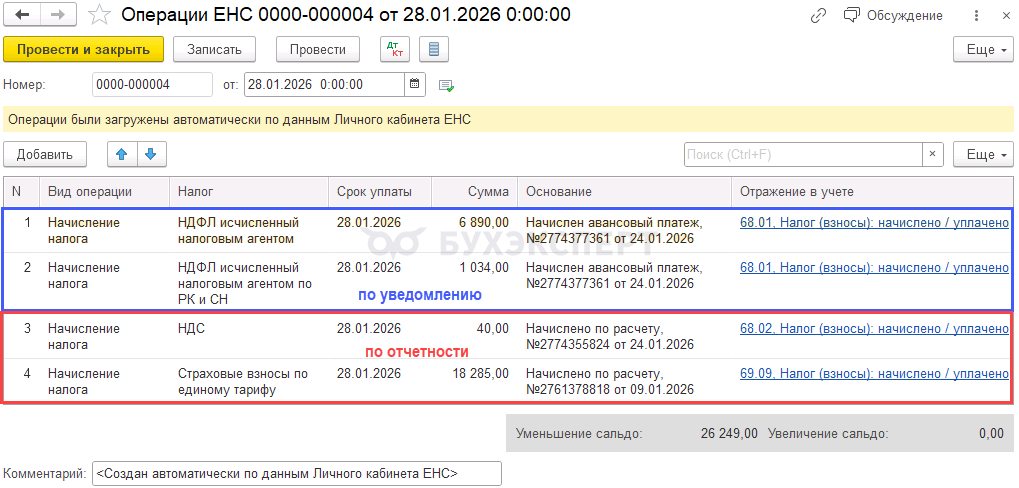
Task: Expand the table Еще menu
Action: click(983, 155)
